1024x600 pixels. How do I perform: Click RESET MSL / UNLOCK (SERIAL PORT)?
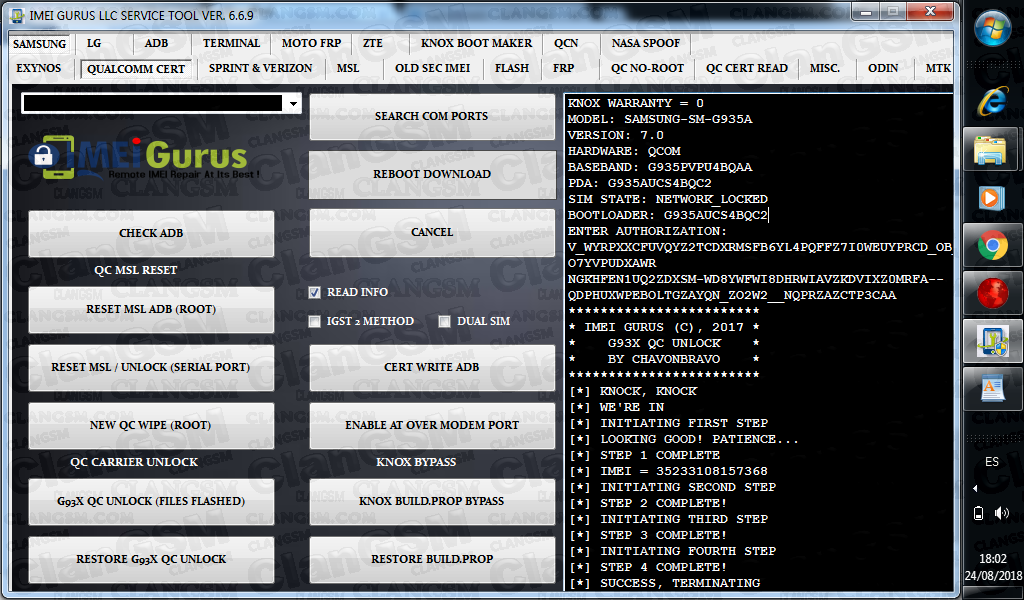coord(151,368)
